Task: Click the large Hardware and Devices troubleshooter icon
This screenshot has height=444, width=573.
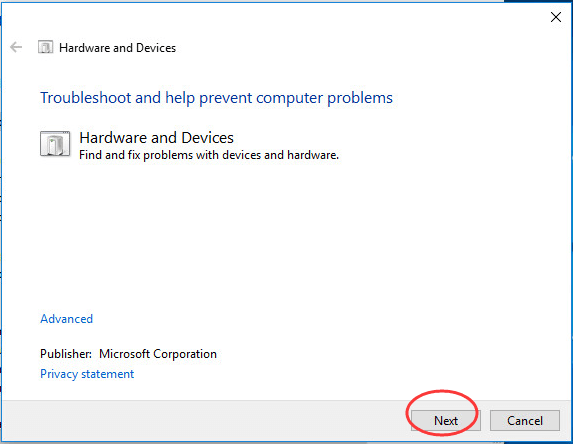Action: coord(55,144)
